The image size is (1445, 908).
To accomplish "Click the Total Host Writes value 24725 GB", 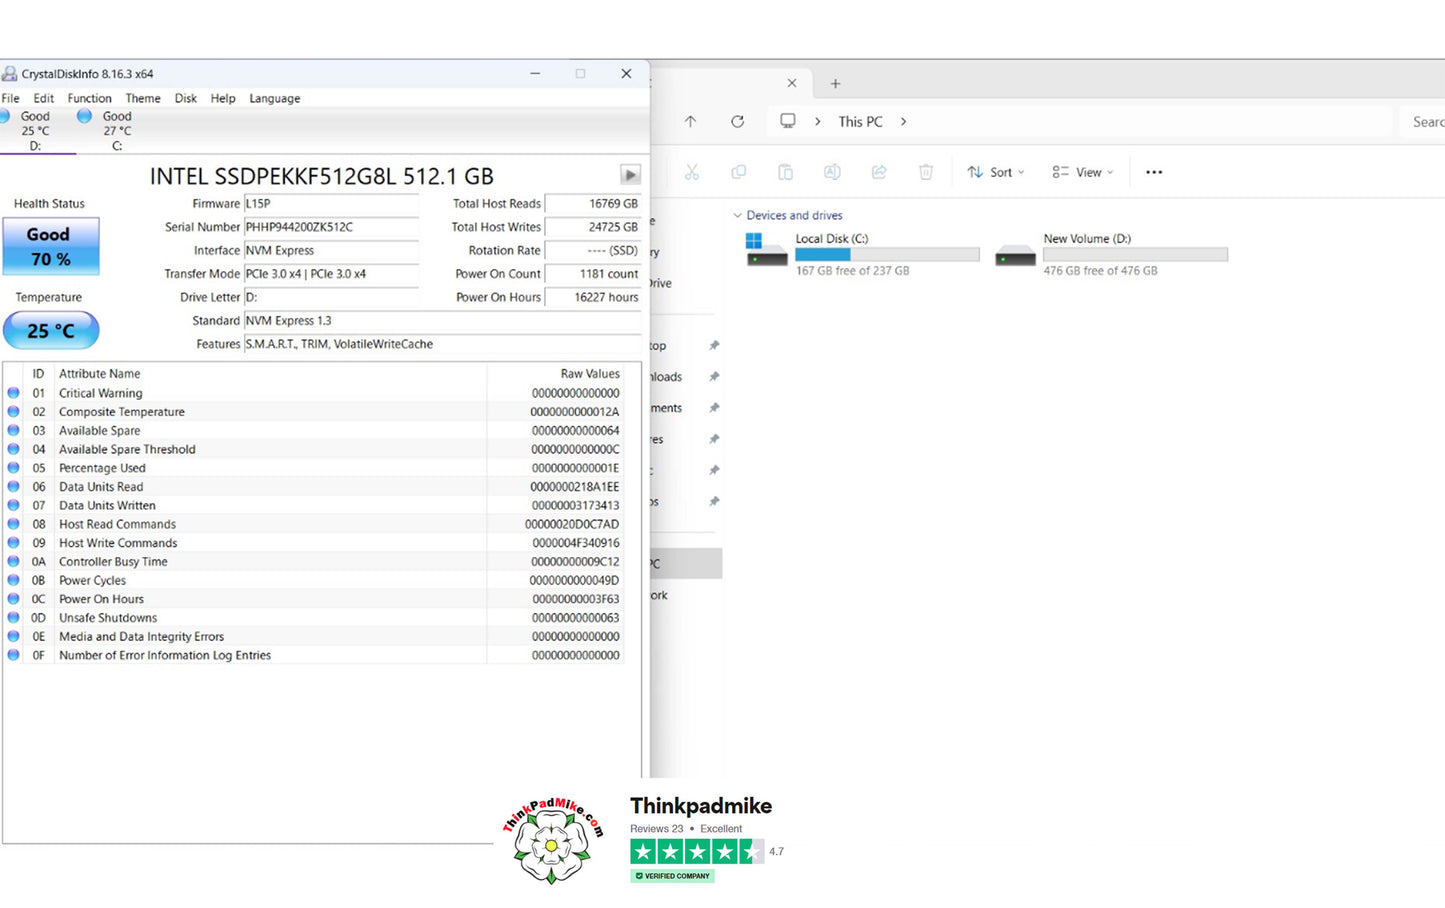I will (593, 227).
